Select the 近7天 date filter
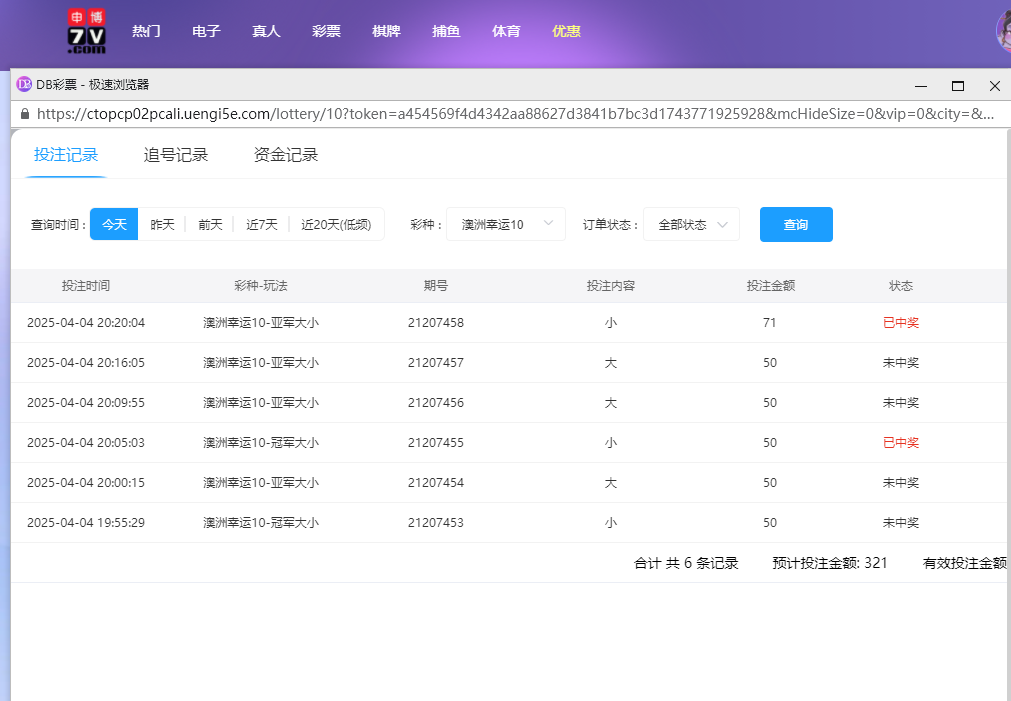This screenshot has height=701, width=1011. click(261, 224)
